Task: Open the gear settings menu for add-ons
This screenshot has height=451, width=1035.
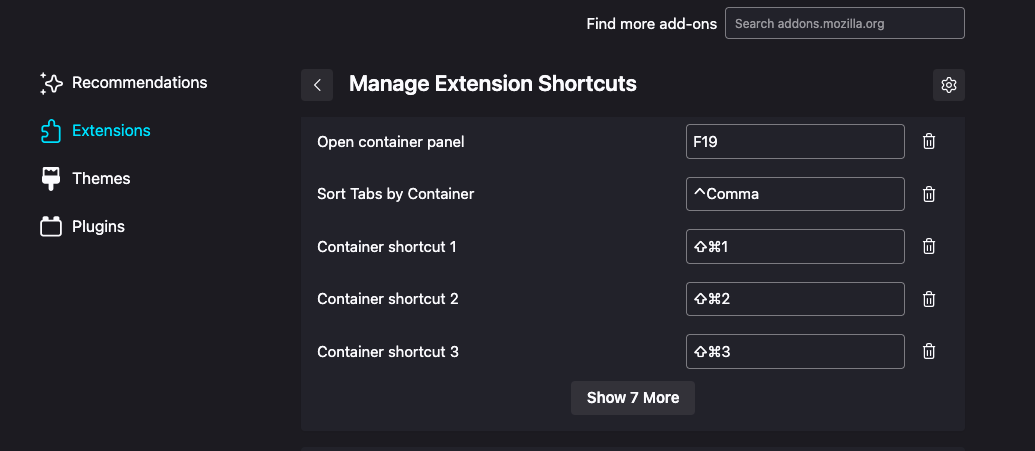Action: coord(949,85)
